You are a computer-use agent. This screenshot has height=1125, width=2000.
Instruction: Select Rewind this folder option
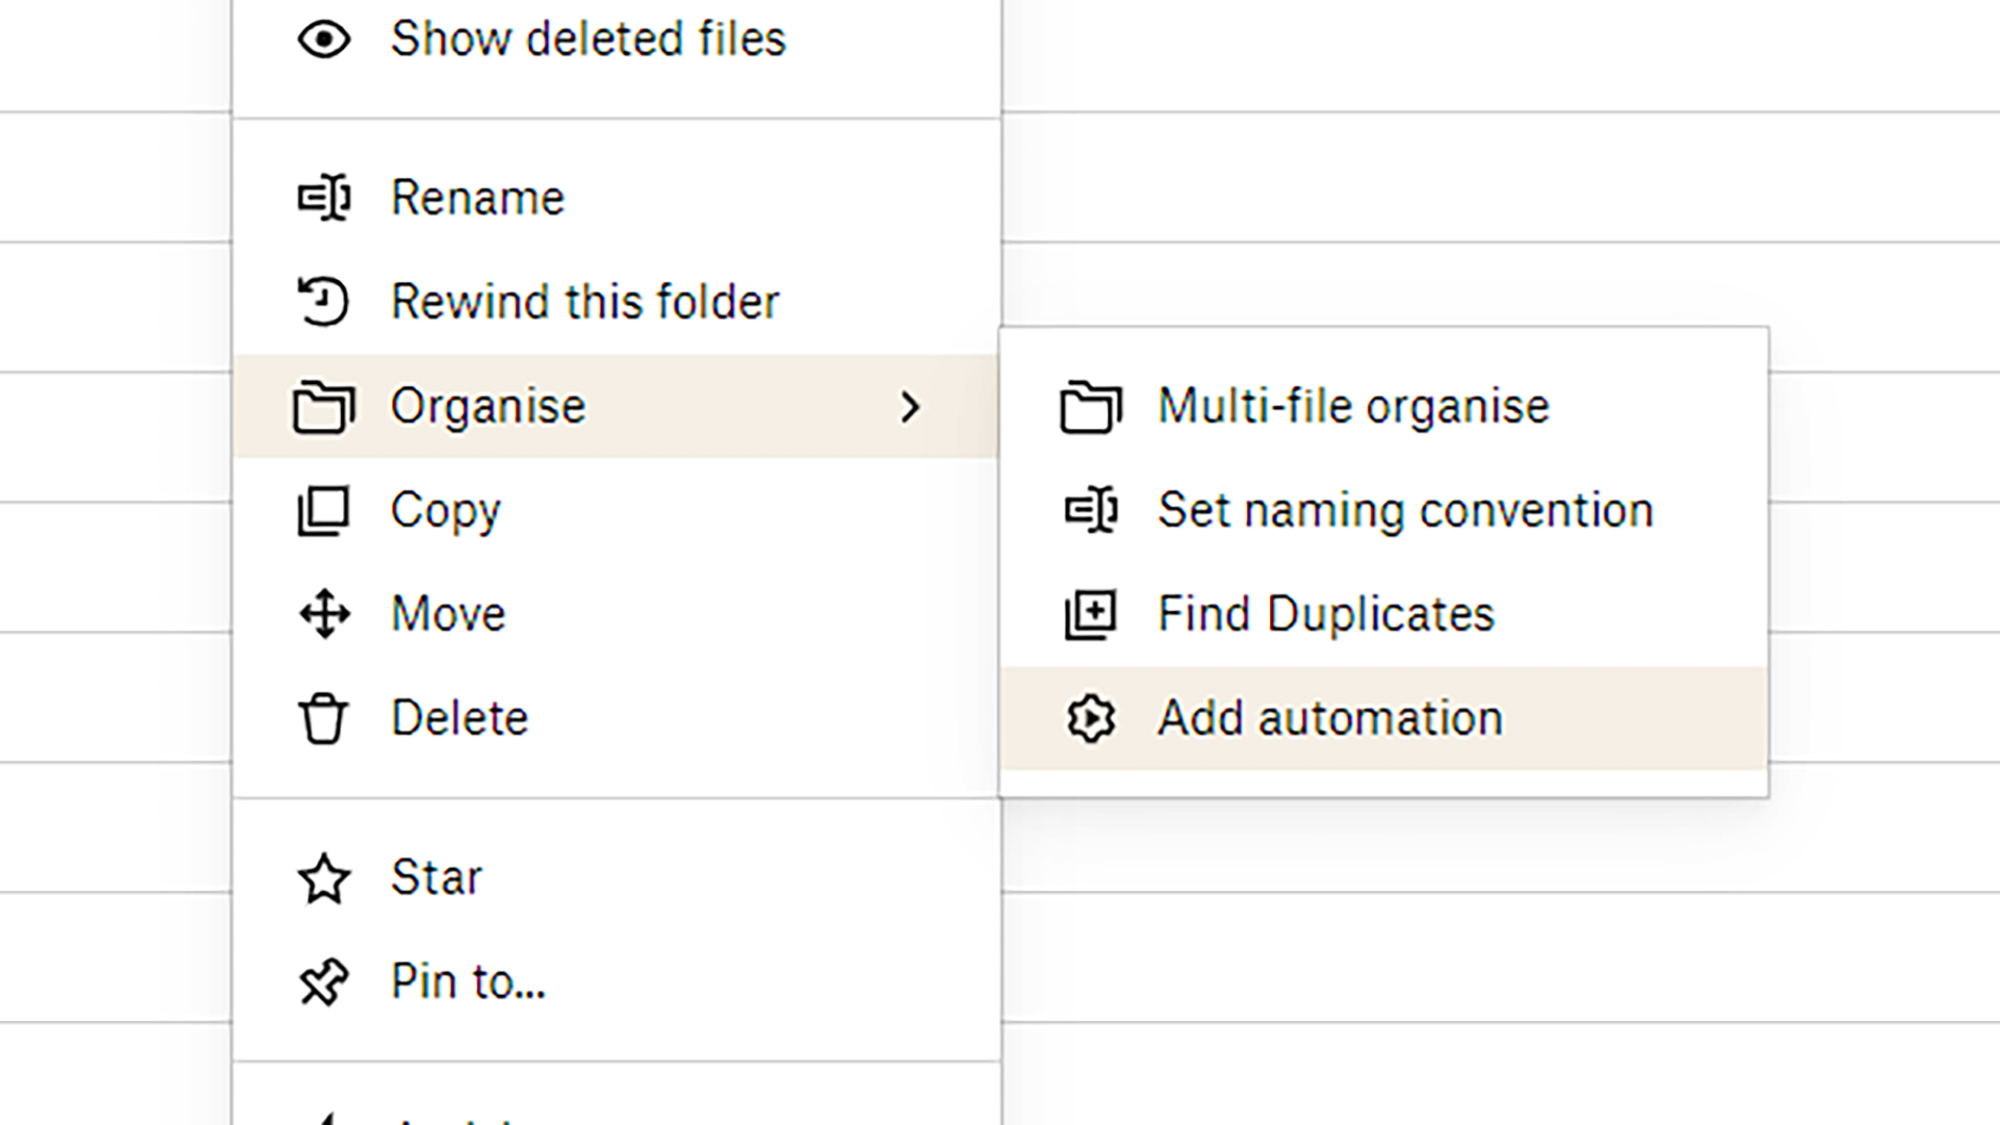pyautogui.click(x=617, y=302)
